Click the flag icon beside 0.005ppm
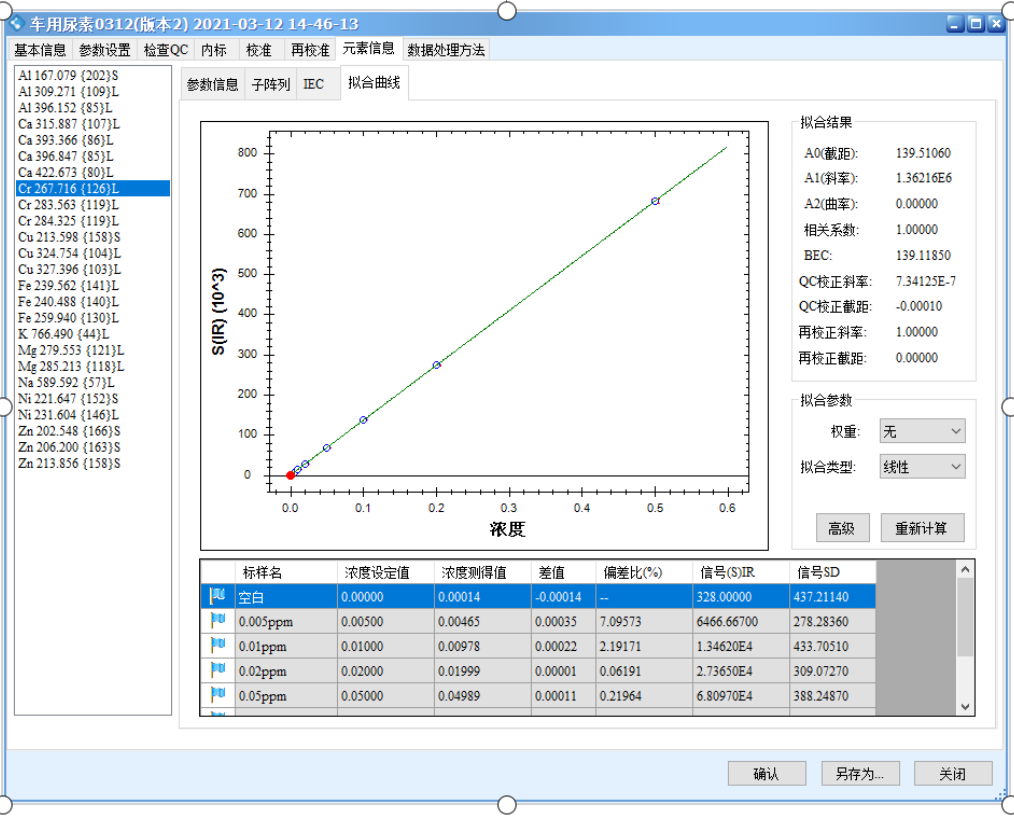This screenshot has height=826, width=1014. click(217, 621)
